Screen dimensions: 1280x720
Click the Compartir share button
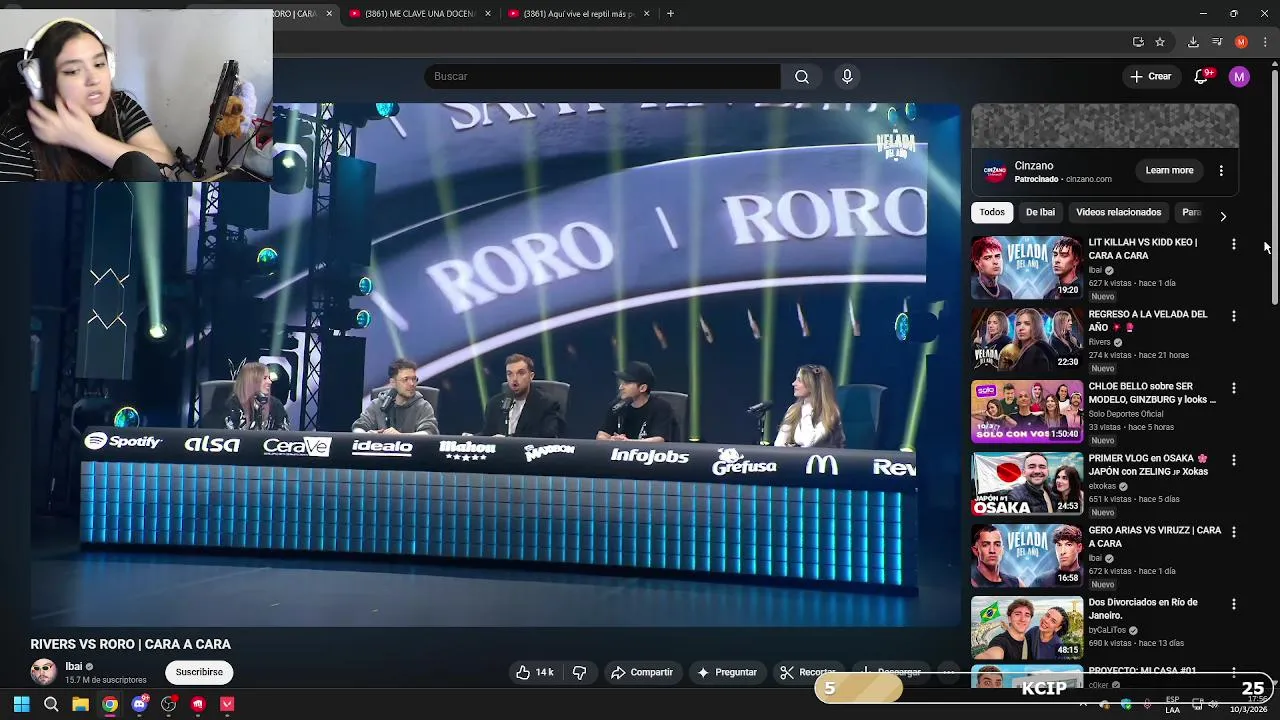point(642,672)
